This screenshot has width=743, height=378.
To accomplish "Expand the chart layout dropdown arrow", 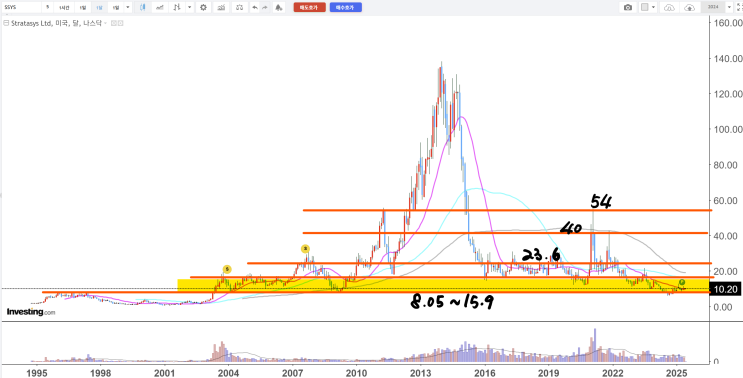I will tap(654, 7).
